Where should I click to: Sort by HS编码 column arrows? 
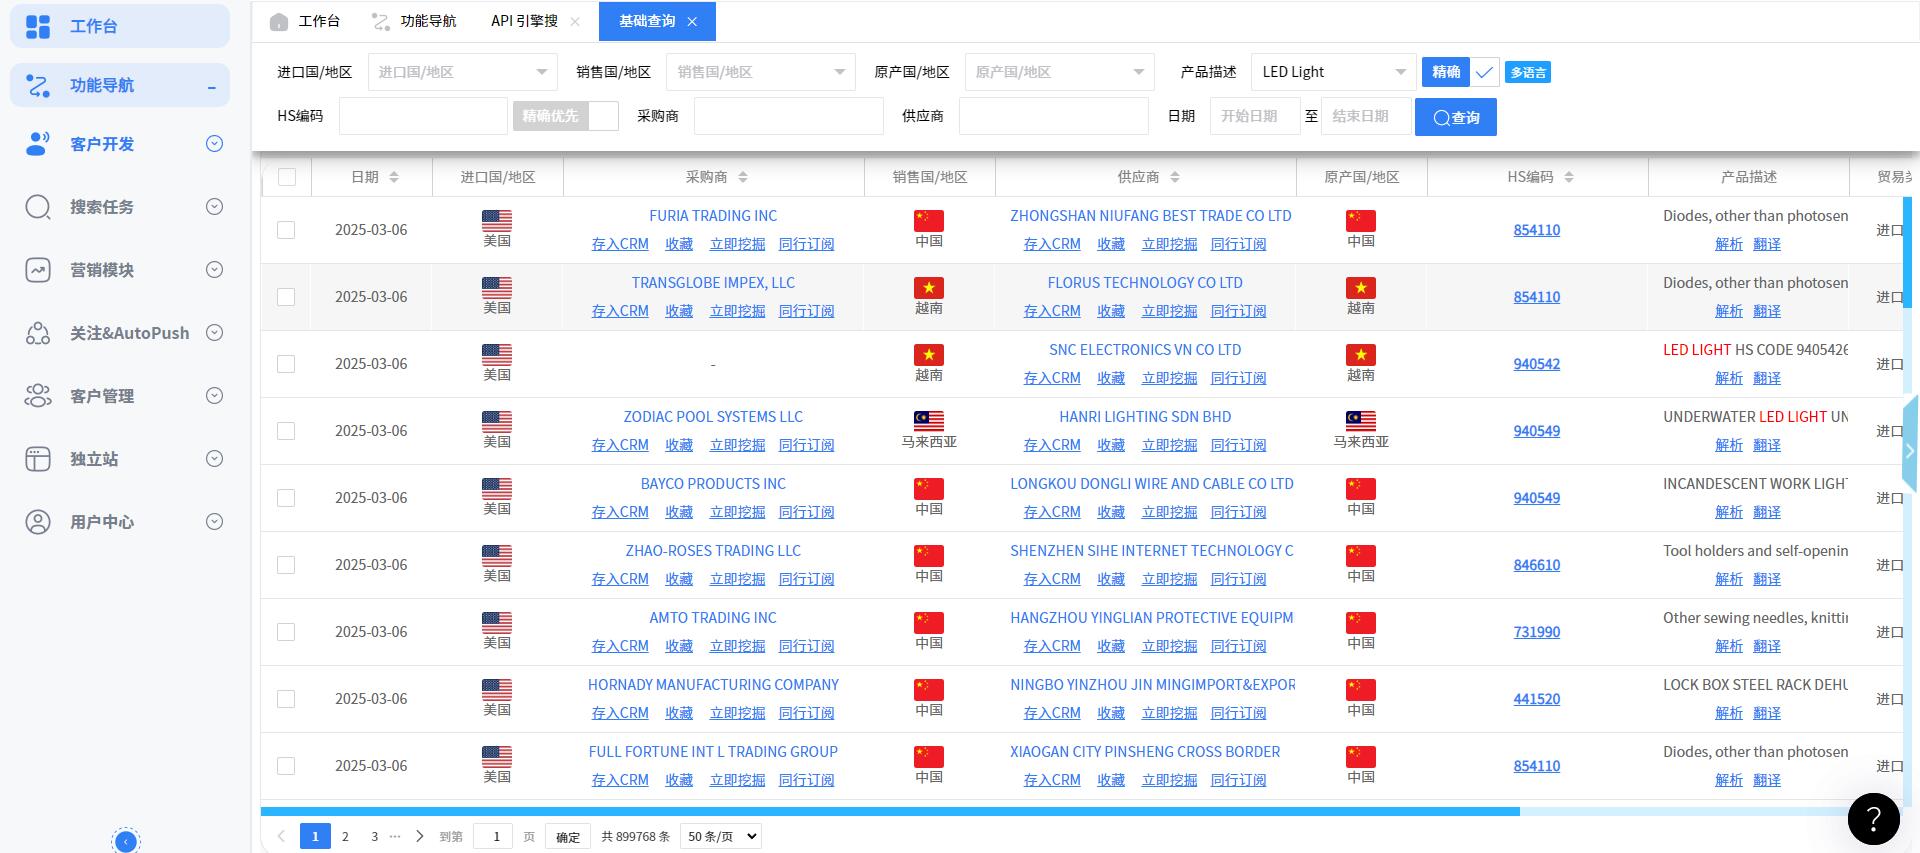point(1569,177)
